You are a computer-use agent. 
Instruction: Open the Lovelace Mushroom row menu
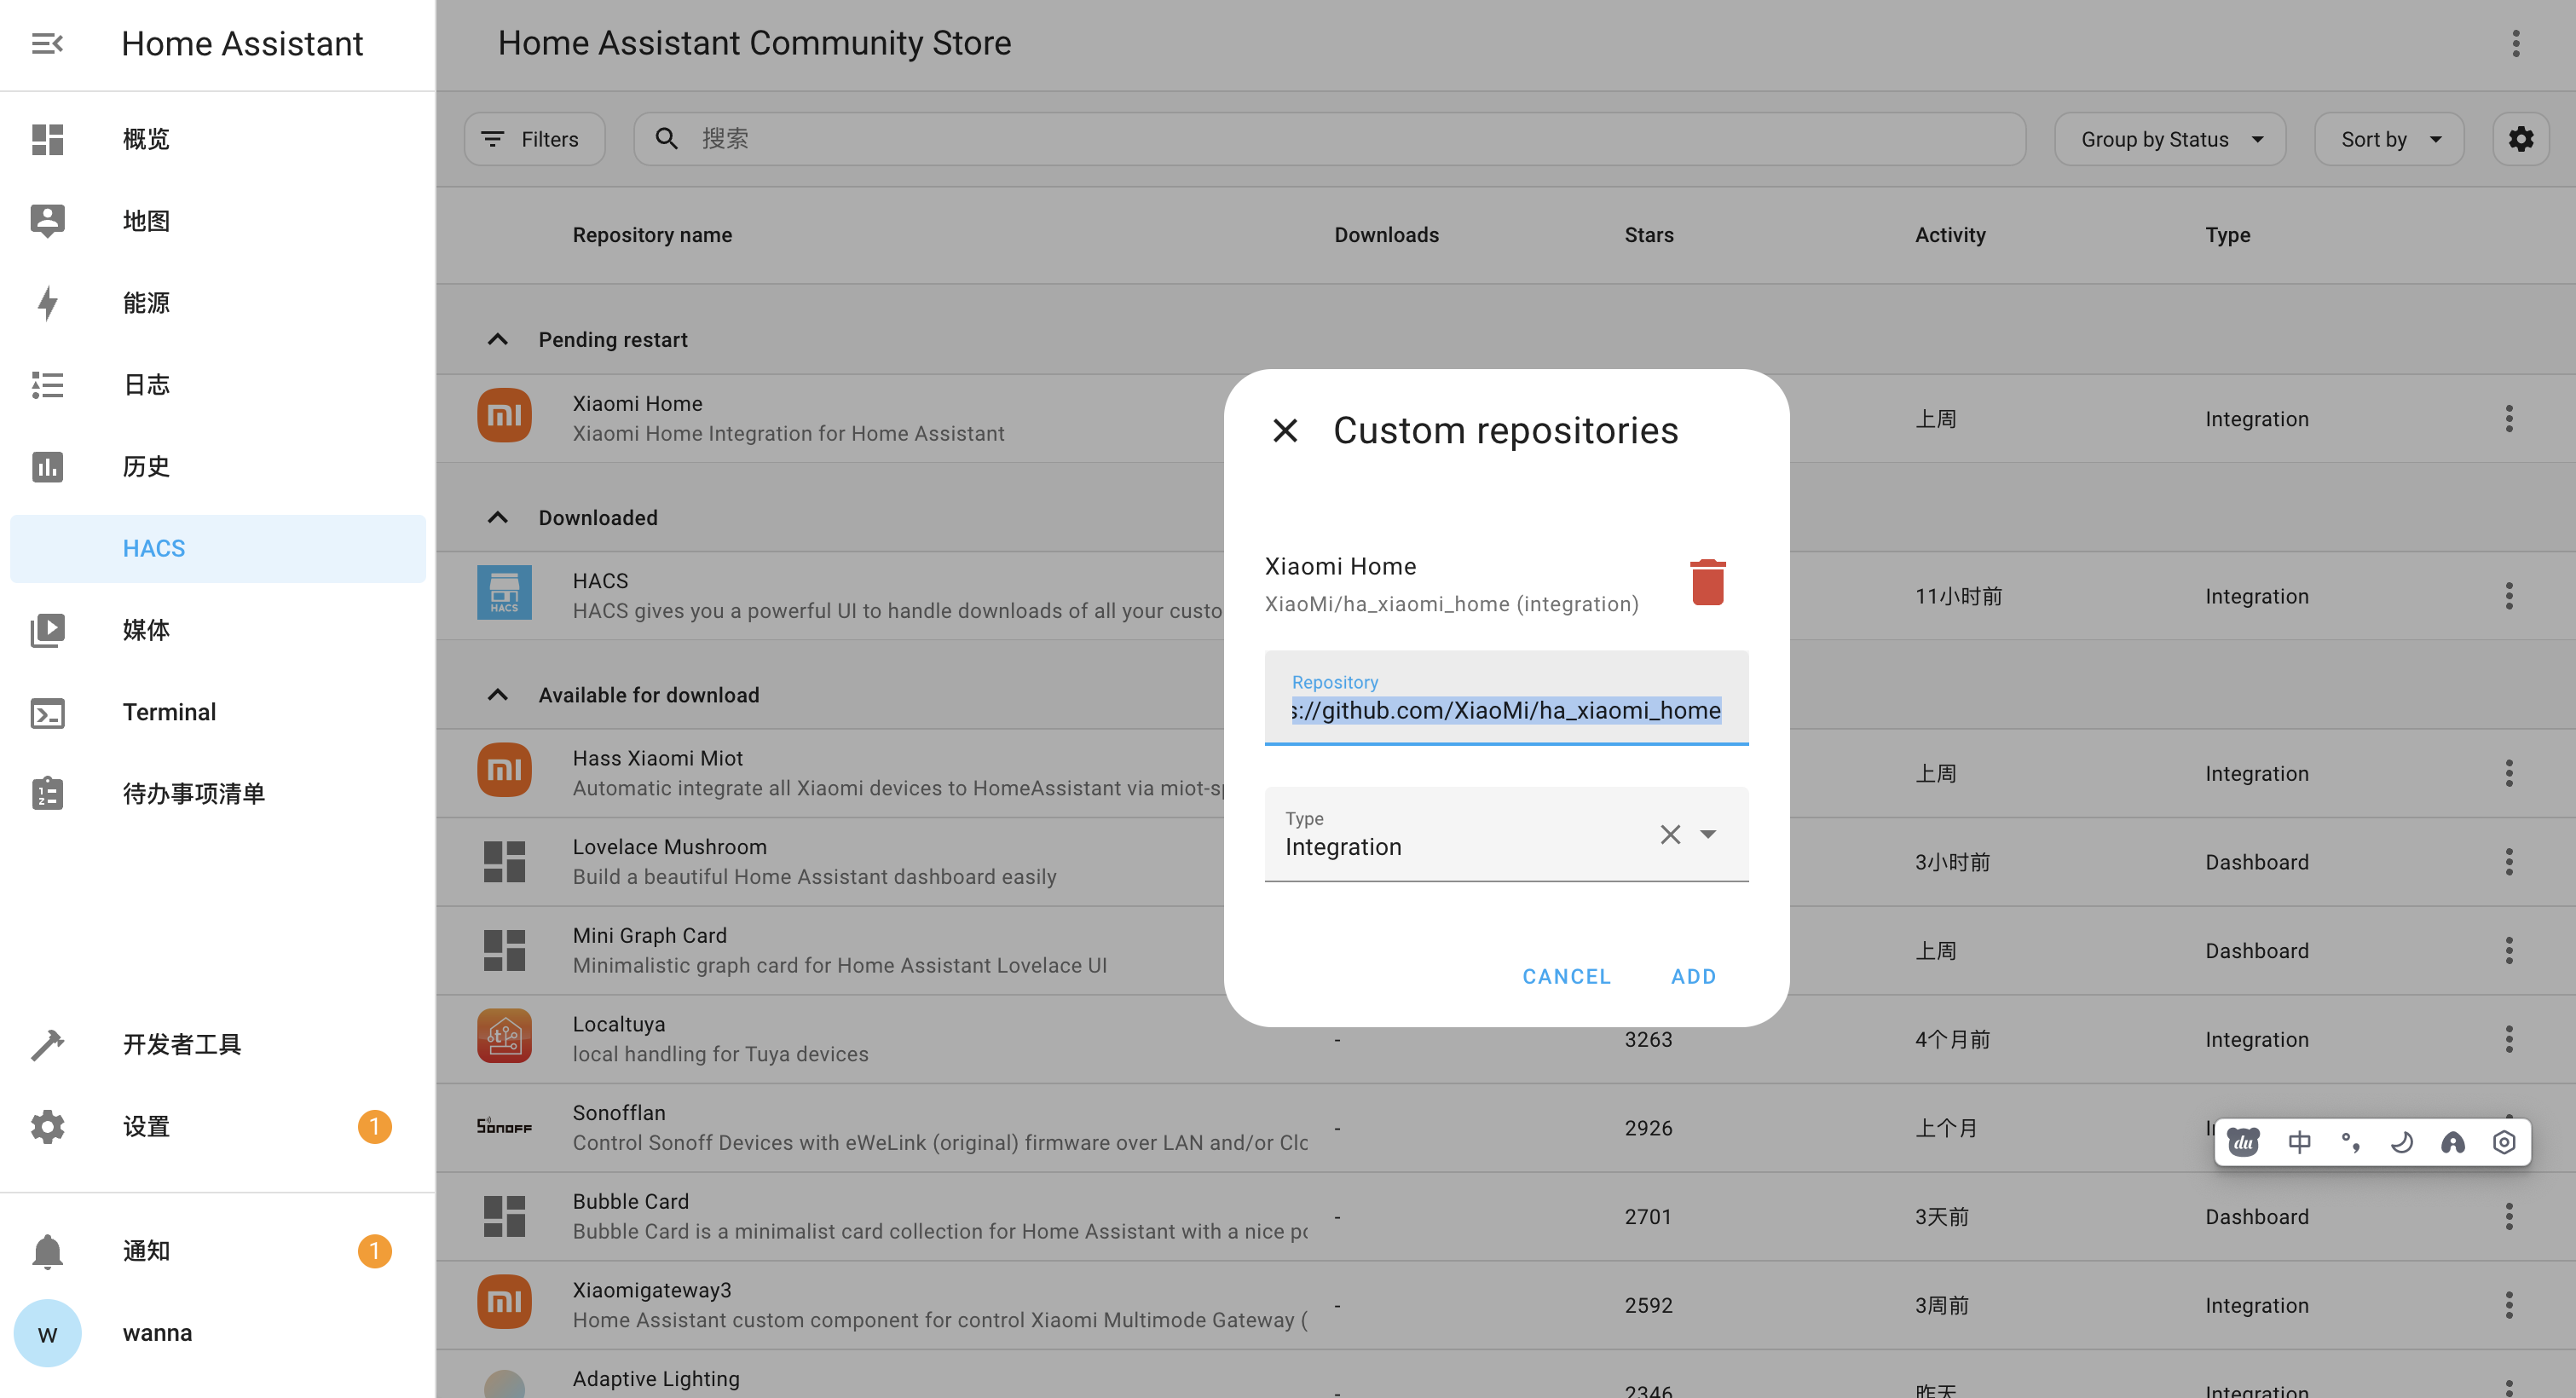click(x=2509, y=863)
